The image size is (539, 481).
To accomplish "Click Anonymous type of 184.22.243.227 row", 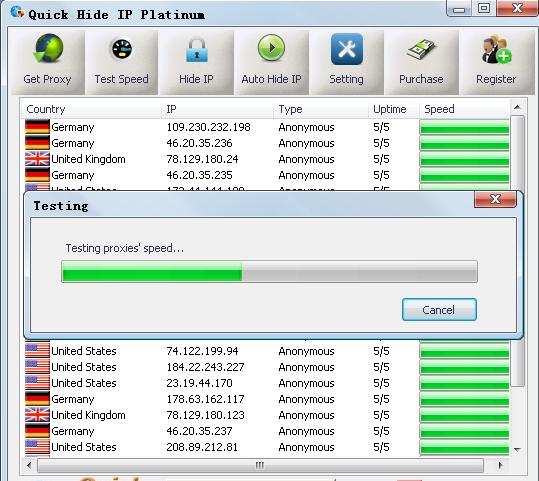I will tap(306, 367).
